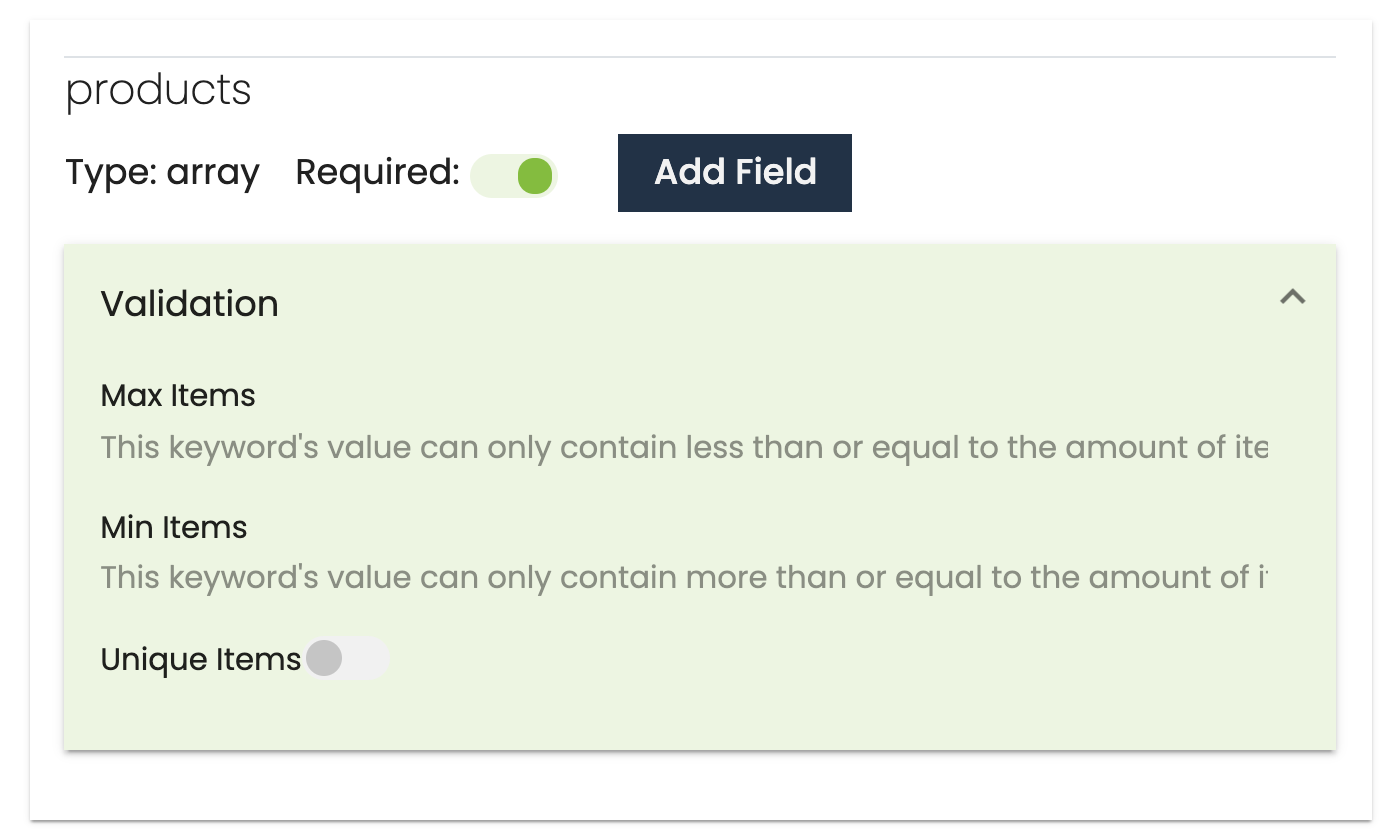Click the gray knob of Unique Items switch

[x=324, y=658]
